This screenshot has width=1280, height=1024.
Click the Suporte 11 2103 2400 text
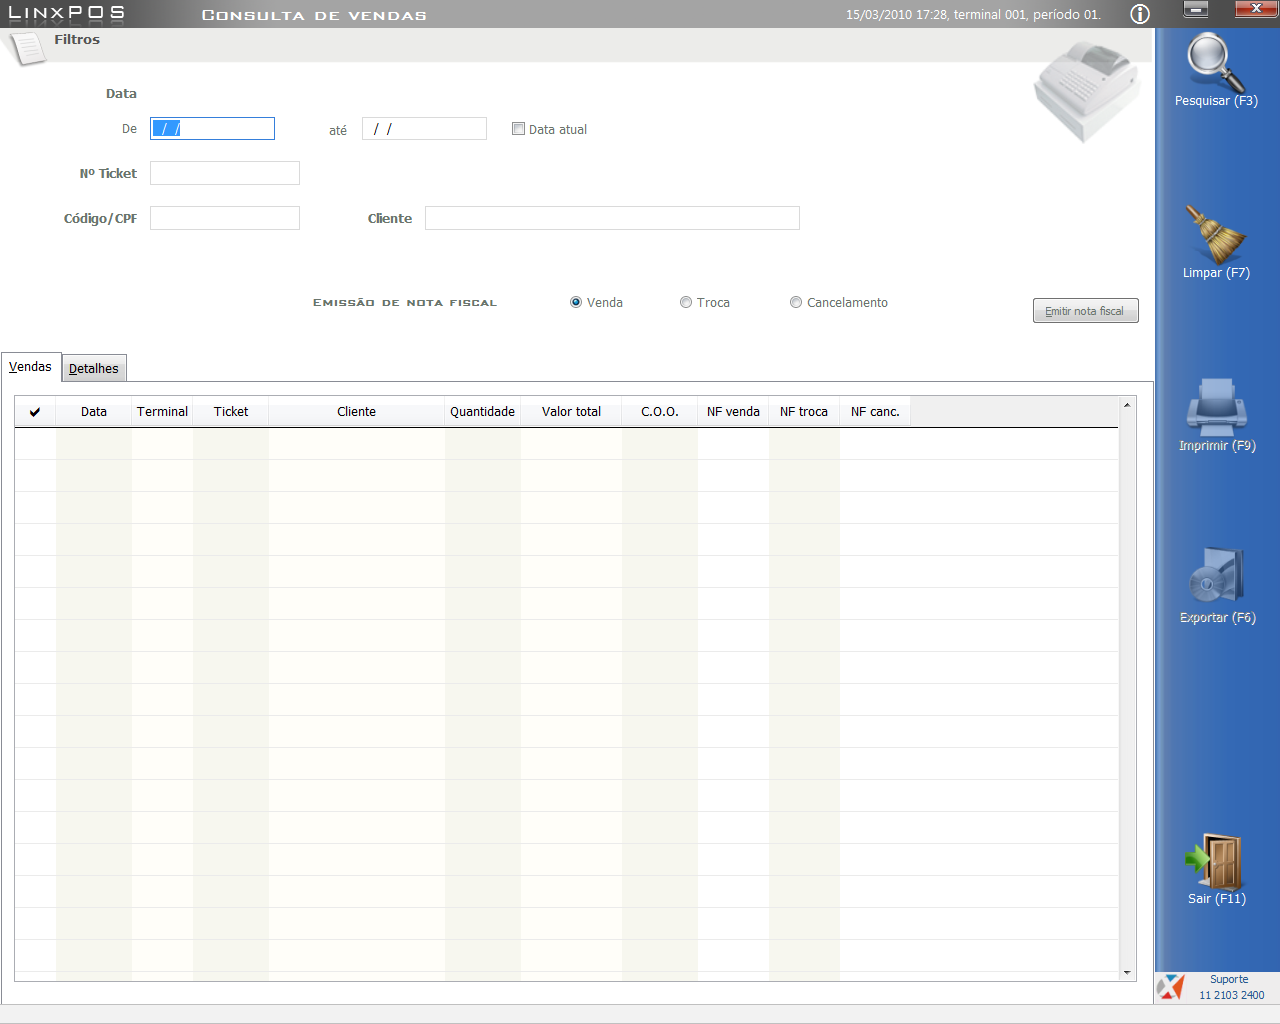click(x=1231, y=987)
